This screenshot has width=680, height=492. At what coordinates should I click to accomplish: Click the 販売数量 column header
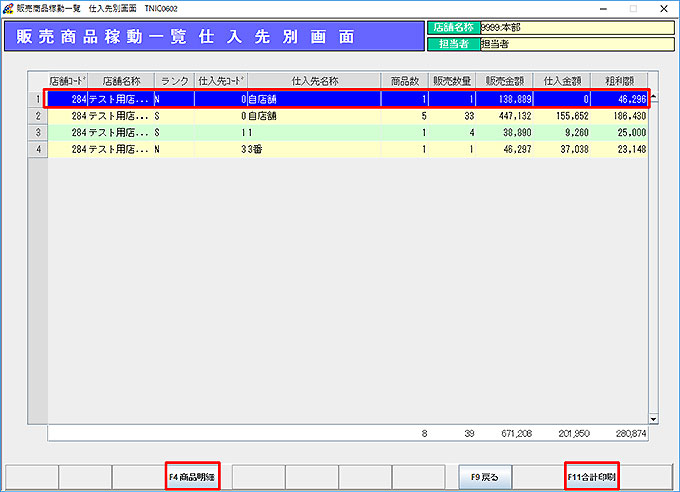455,80
